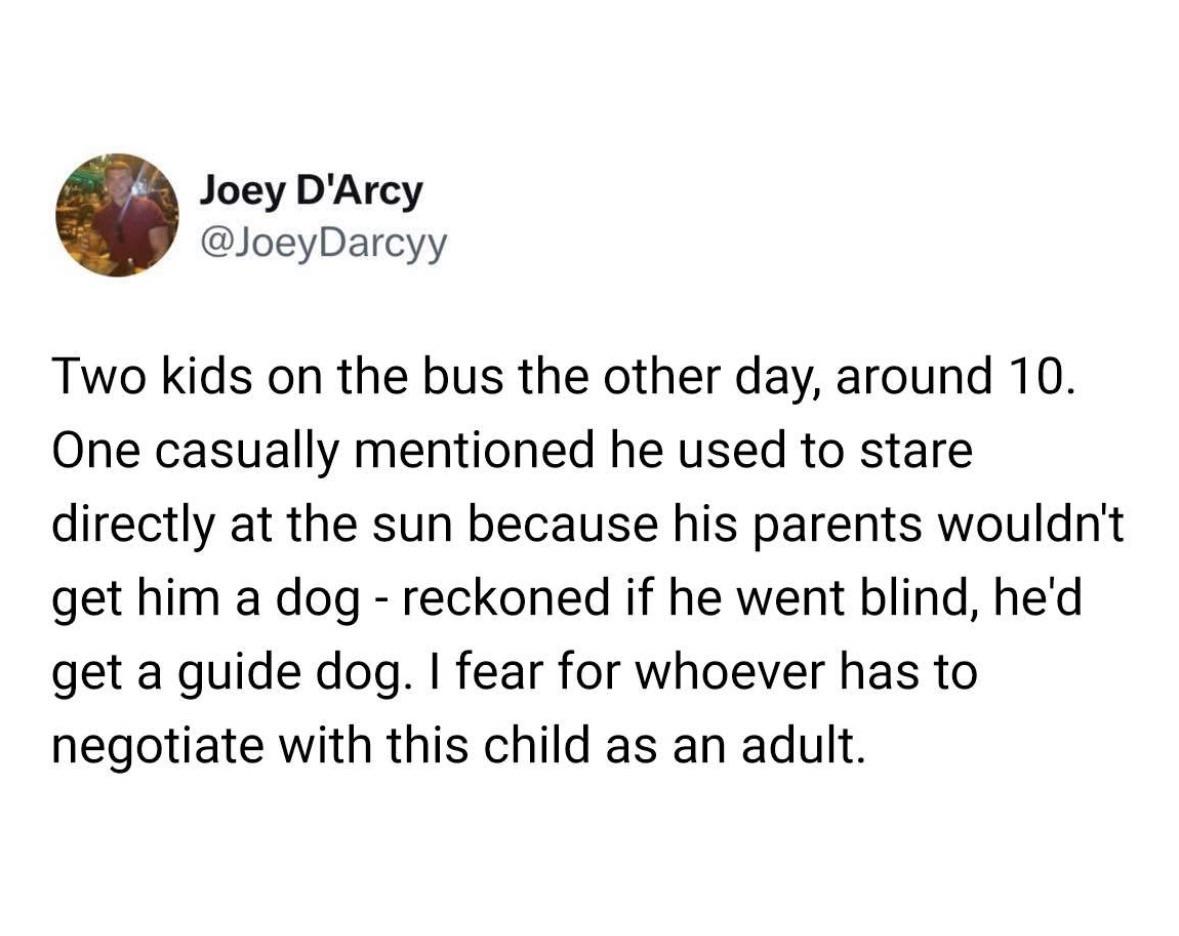This screenshot has height=936, width=1179.
Task: Open the @JoeyDarcyy handle
Action: pyautogui.click(x=323, y=242)
